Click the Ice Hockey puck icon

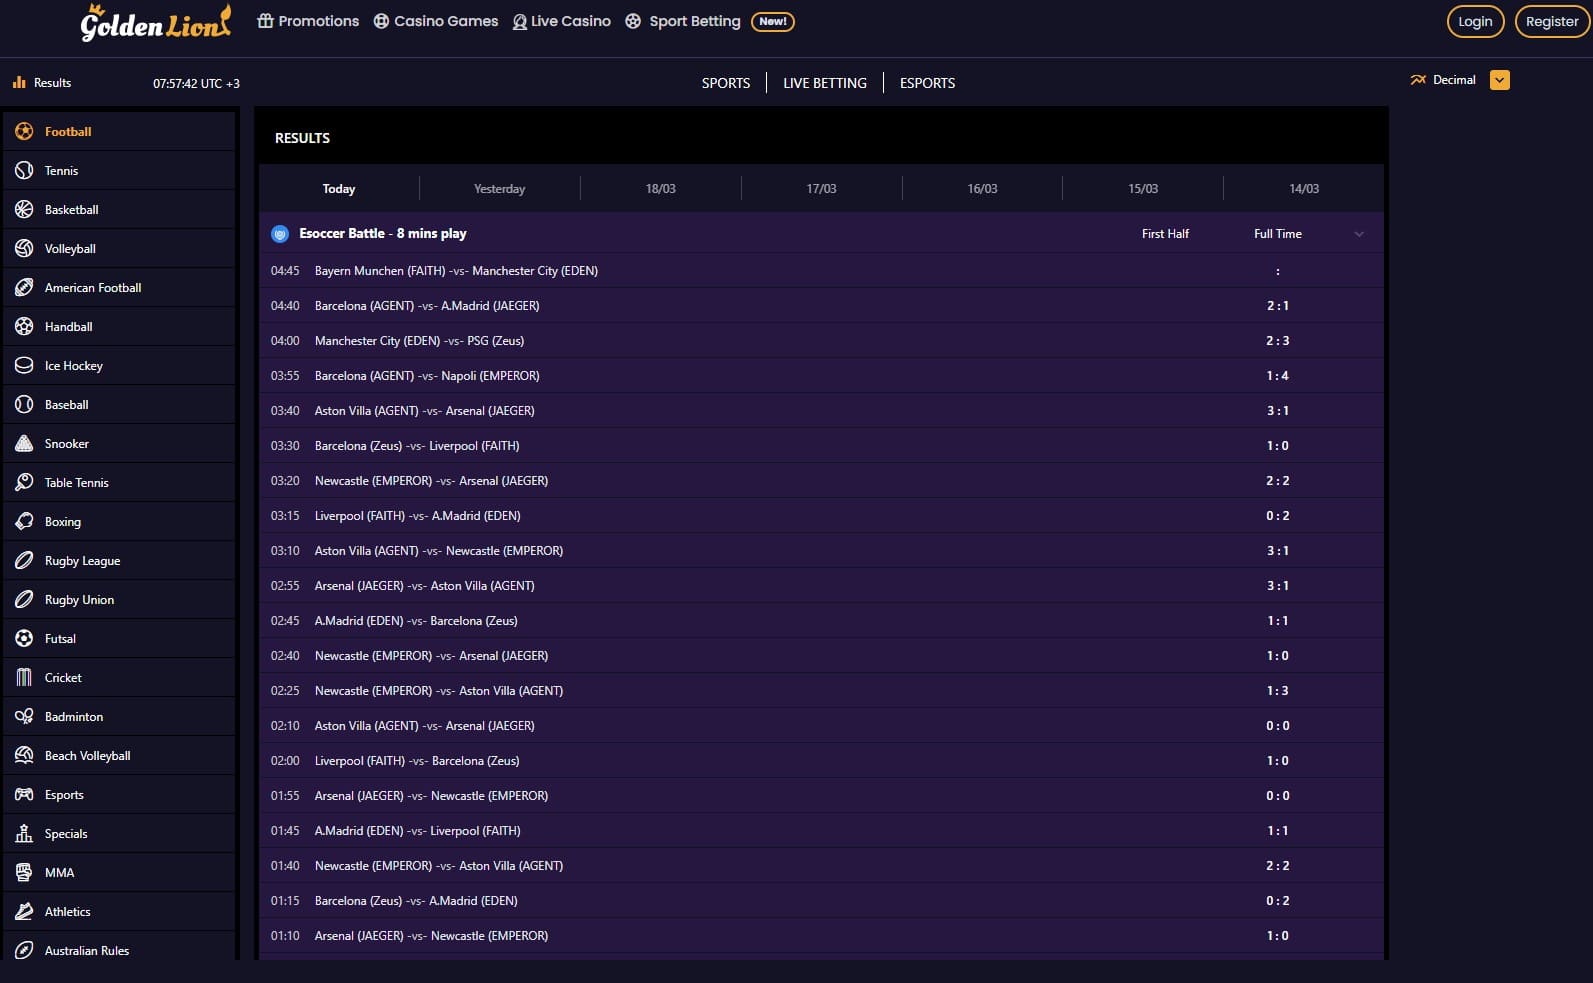[x=24, y=365]
